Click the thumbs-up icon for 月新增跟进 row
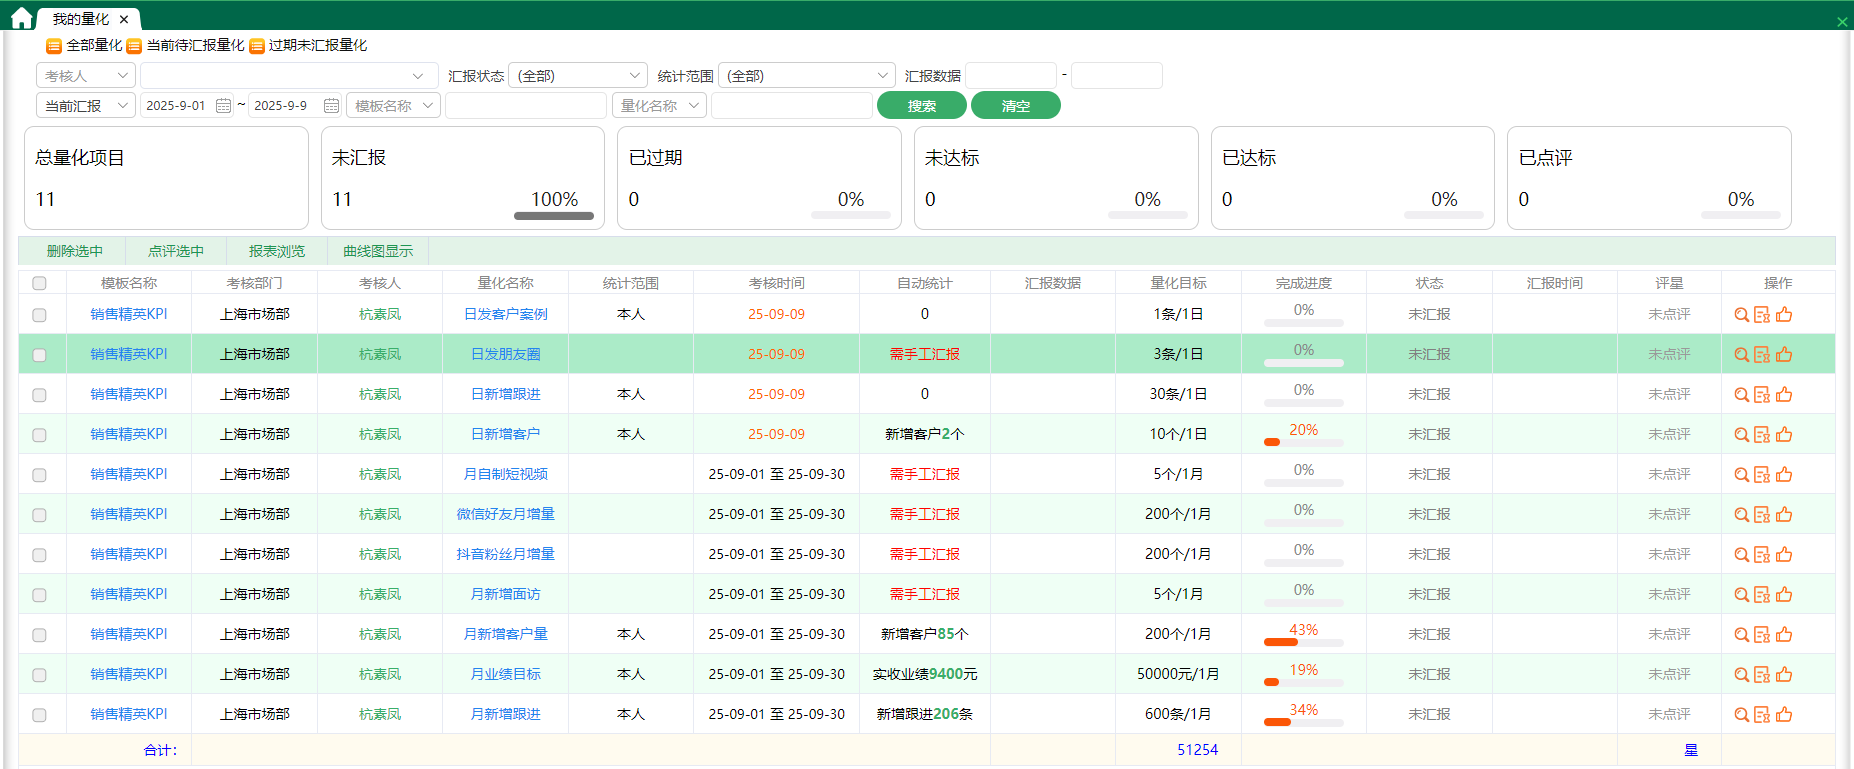The height and width of the screenshot is (769, 1854). [1784, 715]
